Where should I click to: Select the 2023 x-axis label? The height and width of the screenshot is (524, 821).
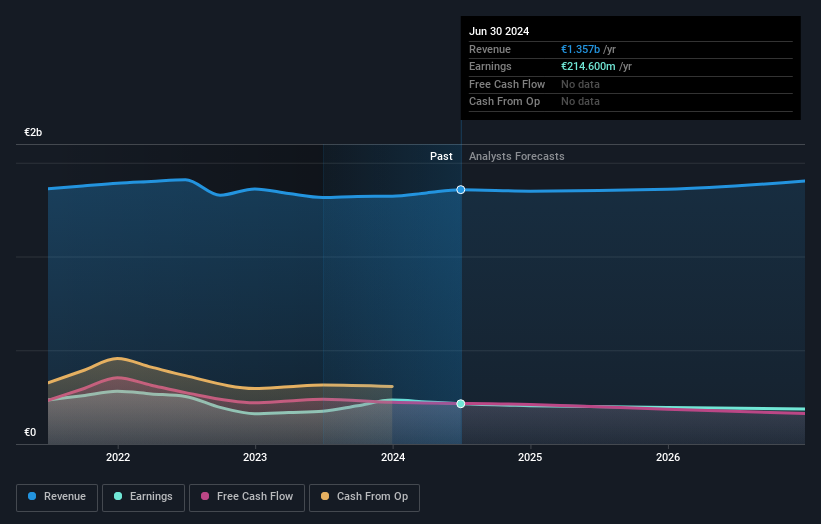point(255,457)
